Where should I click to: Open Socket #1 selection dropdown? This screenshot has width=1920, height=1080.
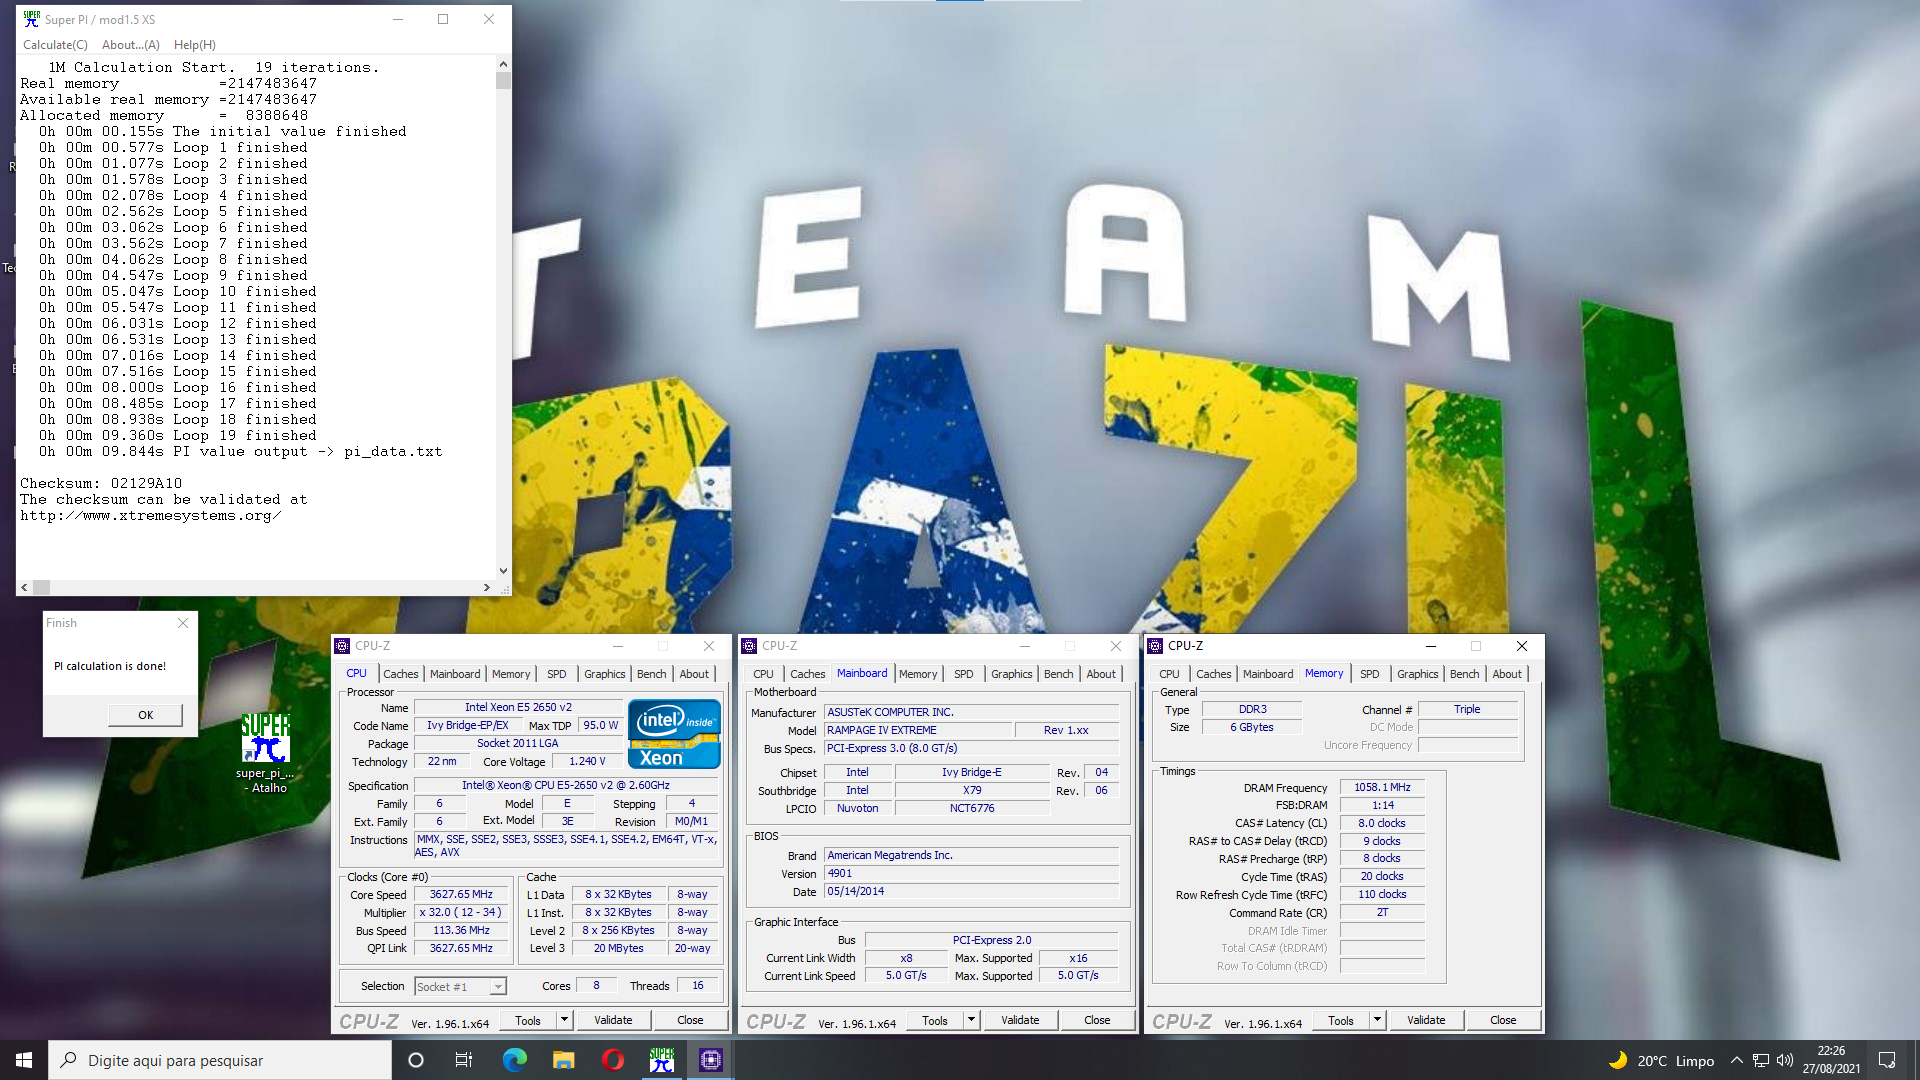[x=497, y=987]
